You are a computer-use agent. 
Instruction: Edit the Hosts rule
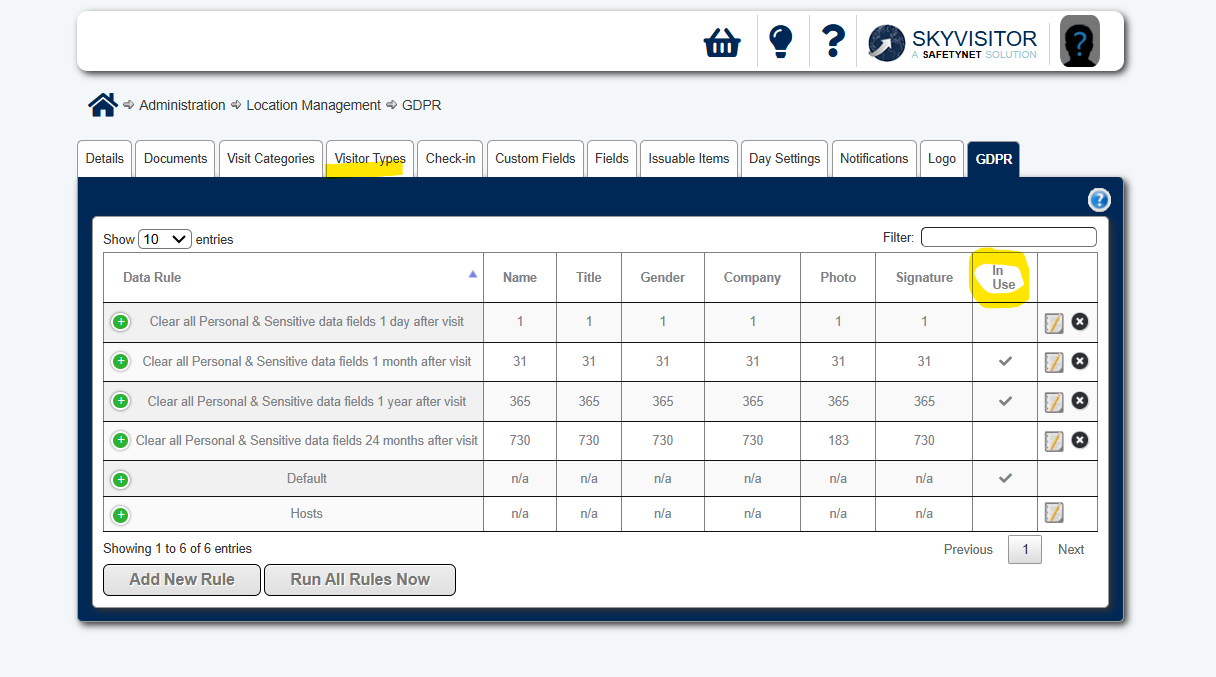click(1054, 513)
